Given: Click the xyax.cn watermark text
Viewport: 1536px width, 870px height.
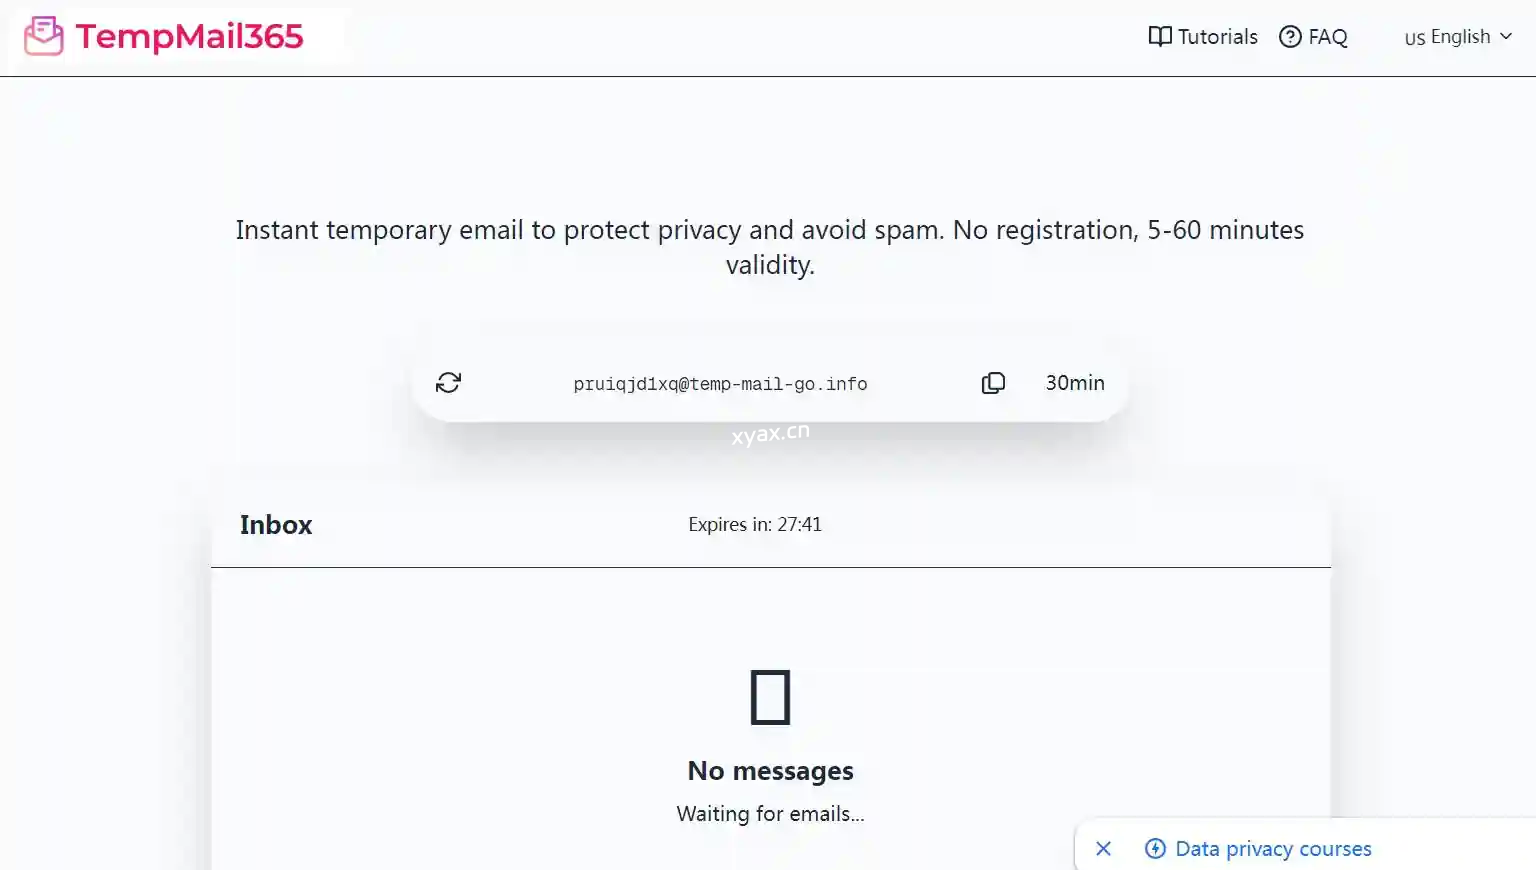Looking at the screenshot, I should pyautogui.click(x=770, y=434).
